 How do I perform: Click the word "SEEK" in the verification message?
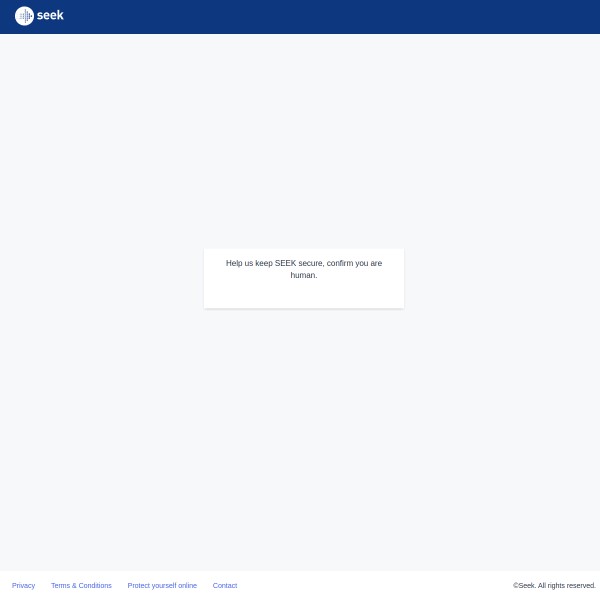(285, 263)
